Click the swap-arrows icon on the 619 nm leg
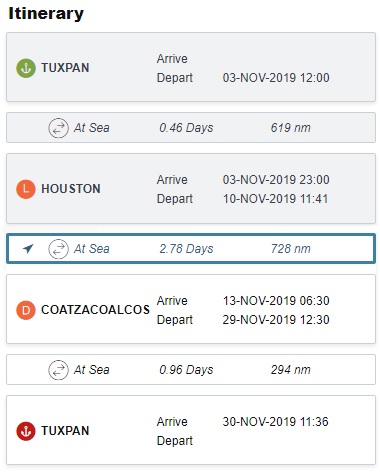Image resolution: width=380 pixels, height=473 pixels. (59, 128)
